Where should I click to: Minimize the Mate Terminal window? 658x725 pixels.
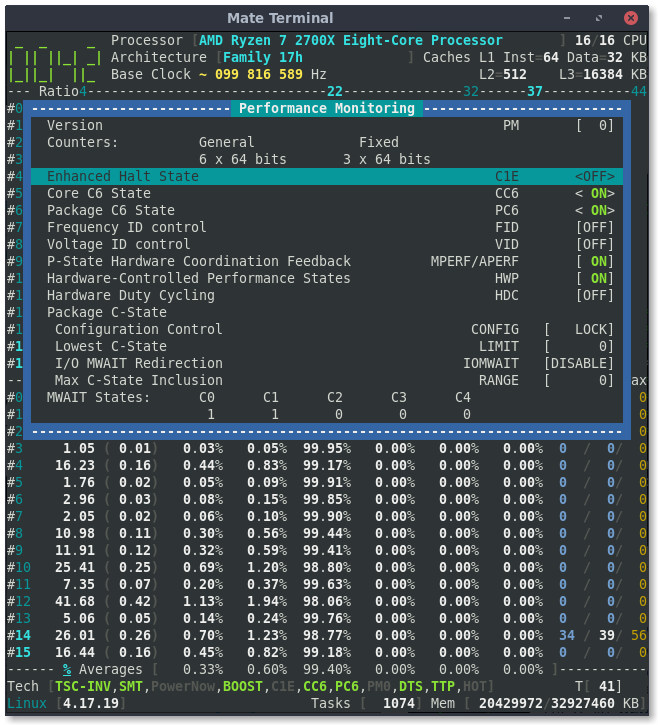567,18
